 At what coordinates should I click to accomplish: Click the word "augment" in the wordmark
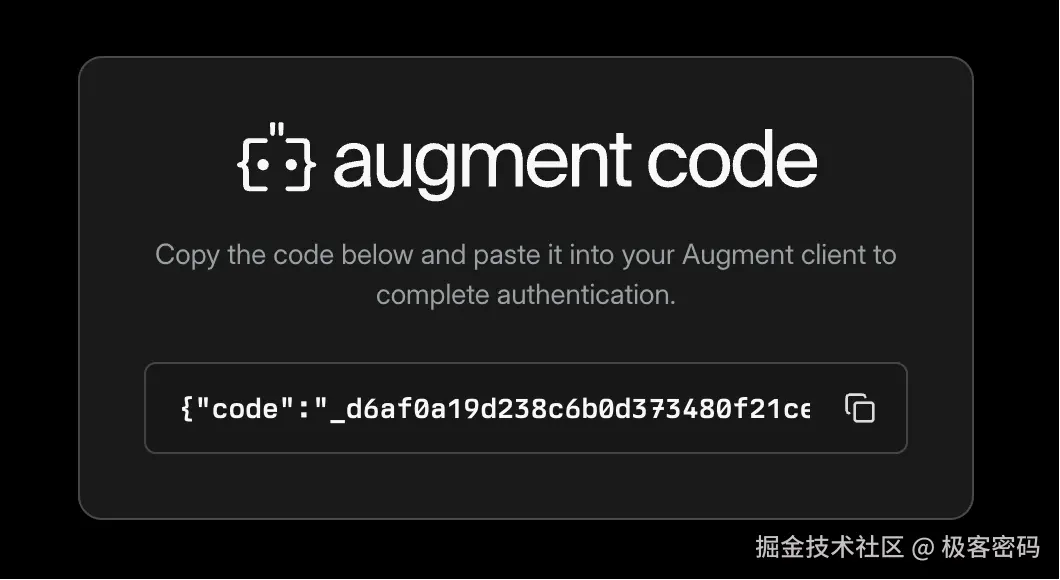pos(483,162)
